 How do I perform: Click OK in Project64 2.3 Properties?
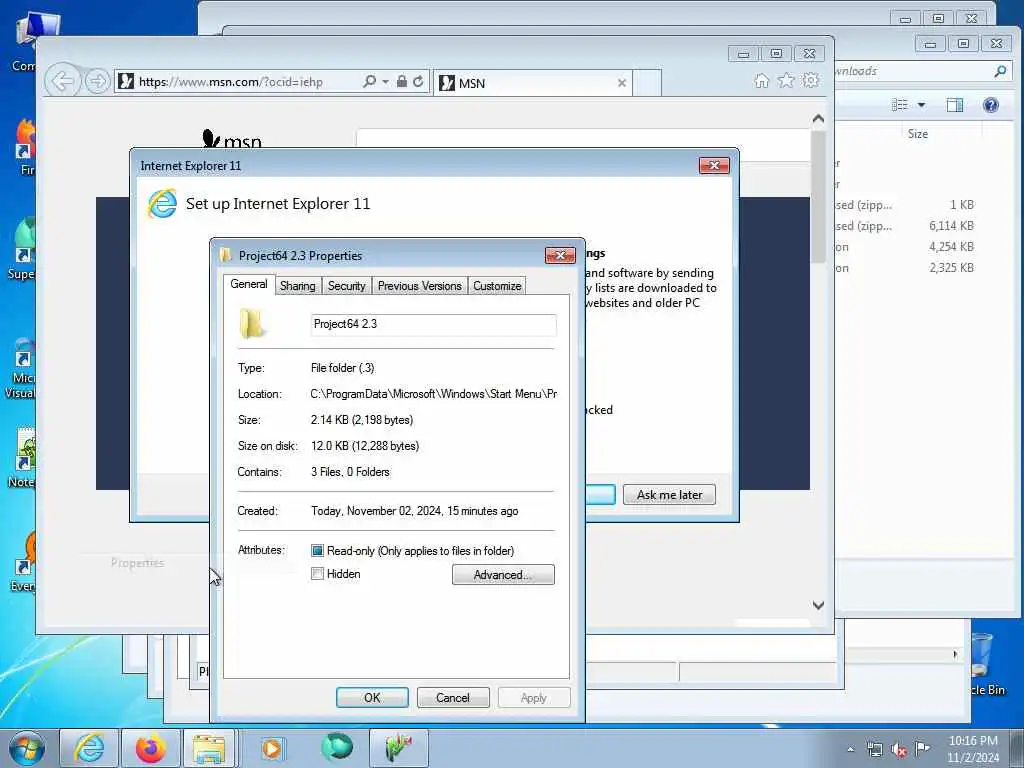point(372,697)
